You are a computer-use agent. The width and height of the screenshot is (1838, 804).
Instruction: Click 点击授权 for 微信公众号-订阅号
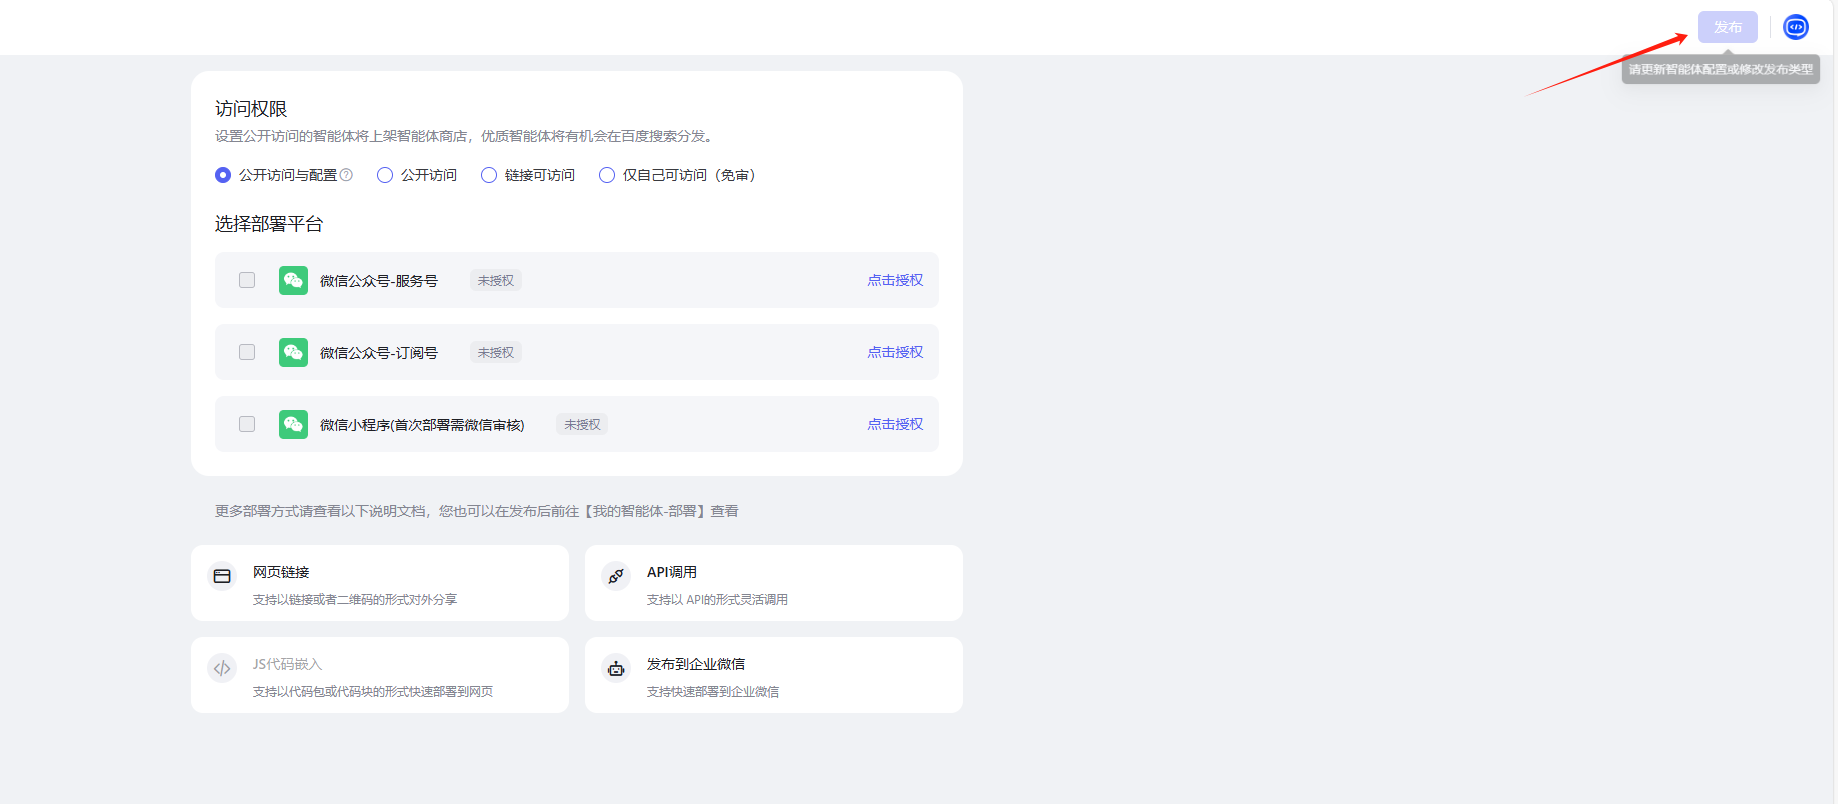(x=895, y=352)
